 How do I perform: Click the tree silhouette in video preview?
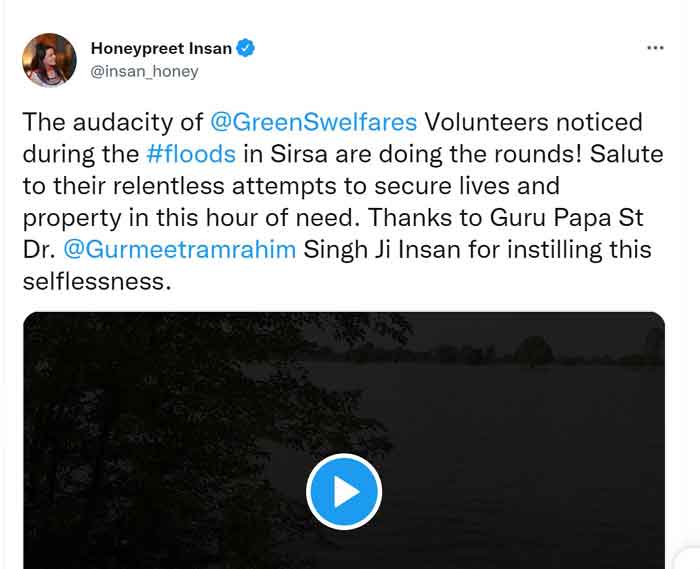pos(156,424)
